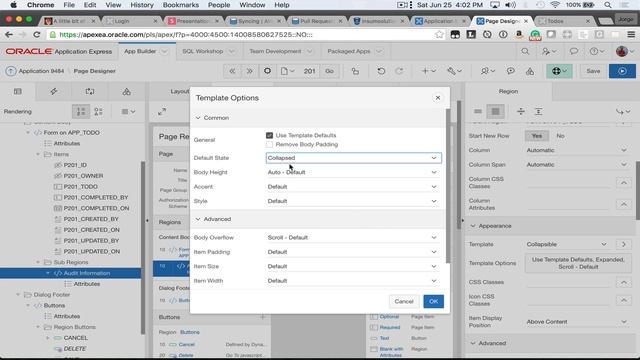Open the Processing tab icon
Image resolution: width=640 pixels, height=360 pixels.
[90, 91]
